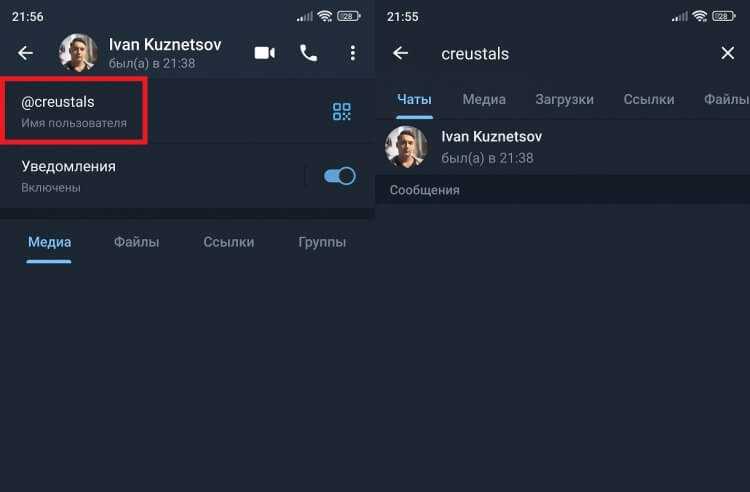Open the three-dot overflow menu
750x492 pixels.
coord(353,53)
